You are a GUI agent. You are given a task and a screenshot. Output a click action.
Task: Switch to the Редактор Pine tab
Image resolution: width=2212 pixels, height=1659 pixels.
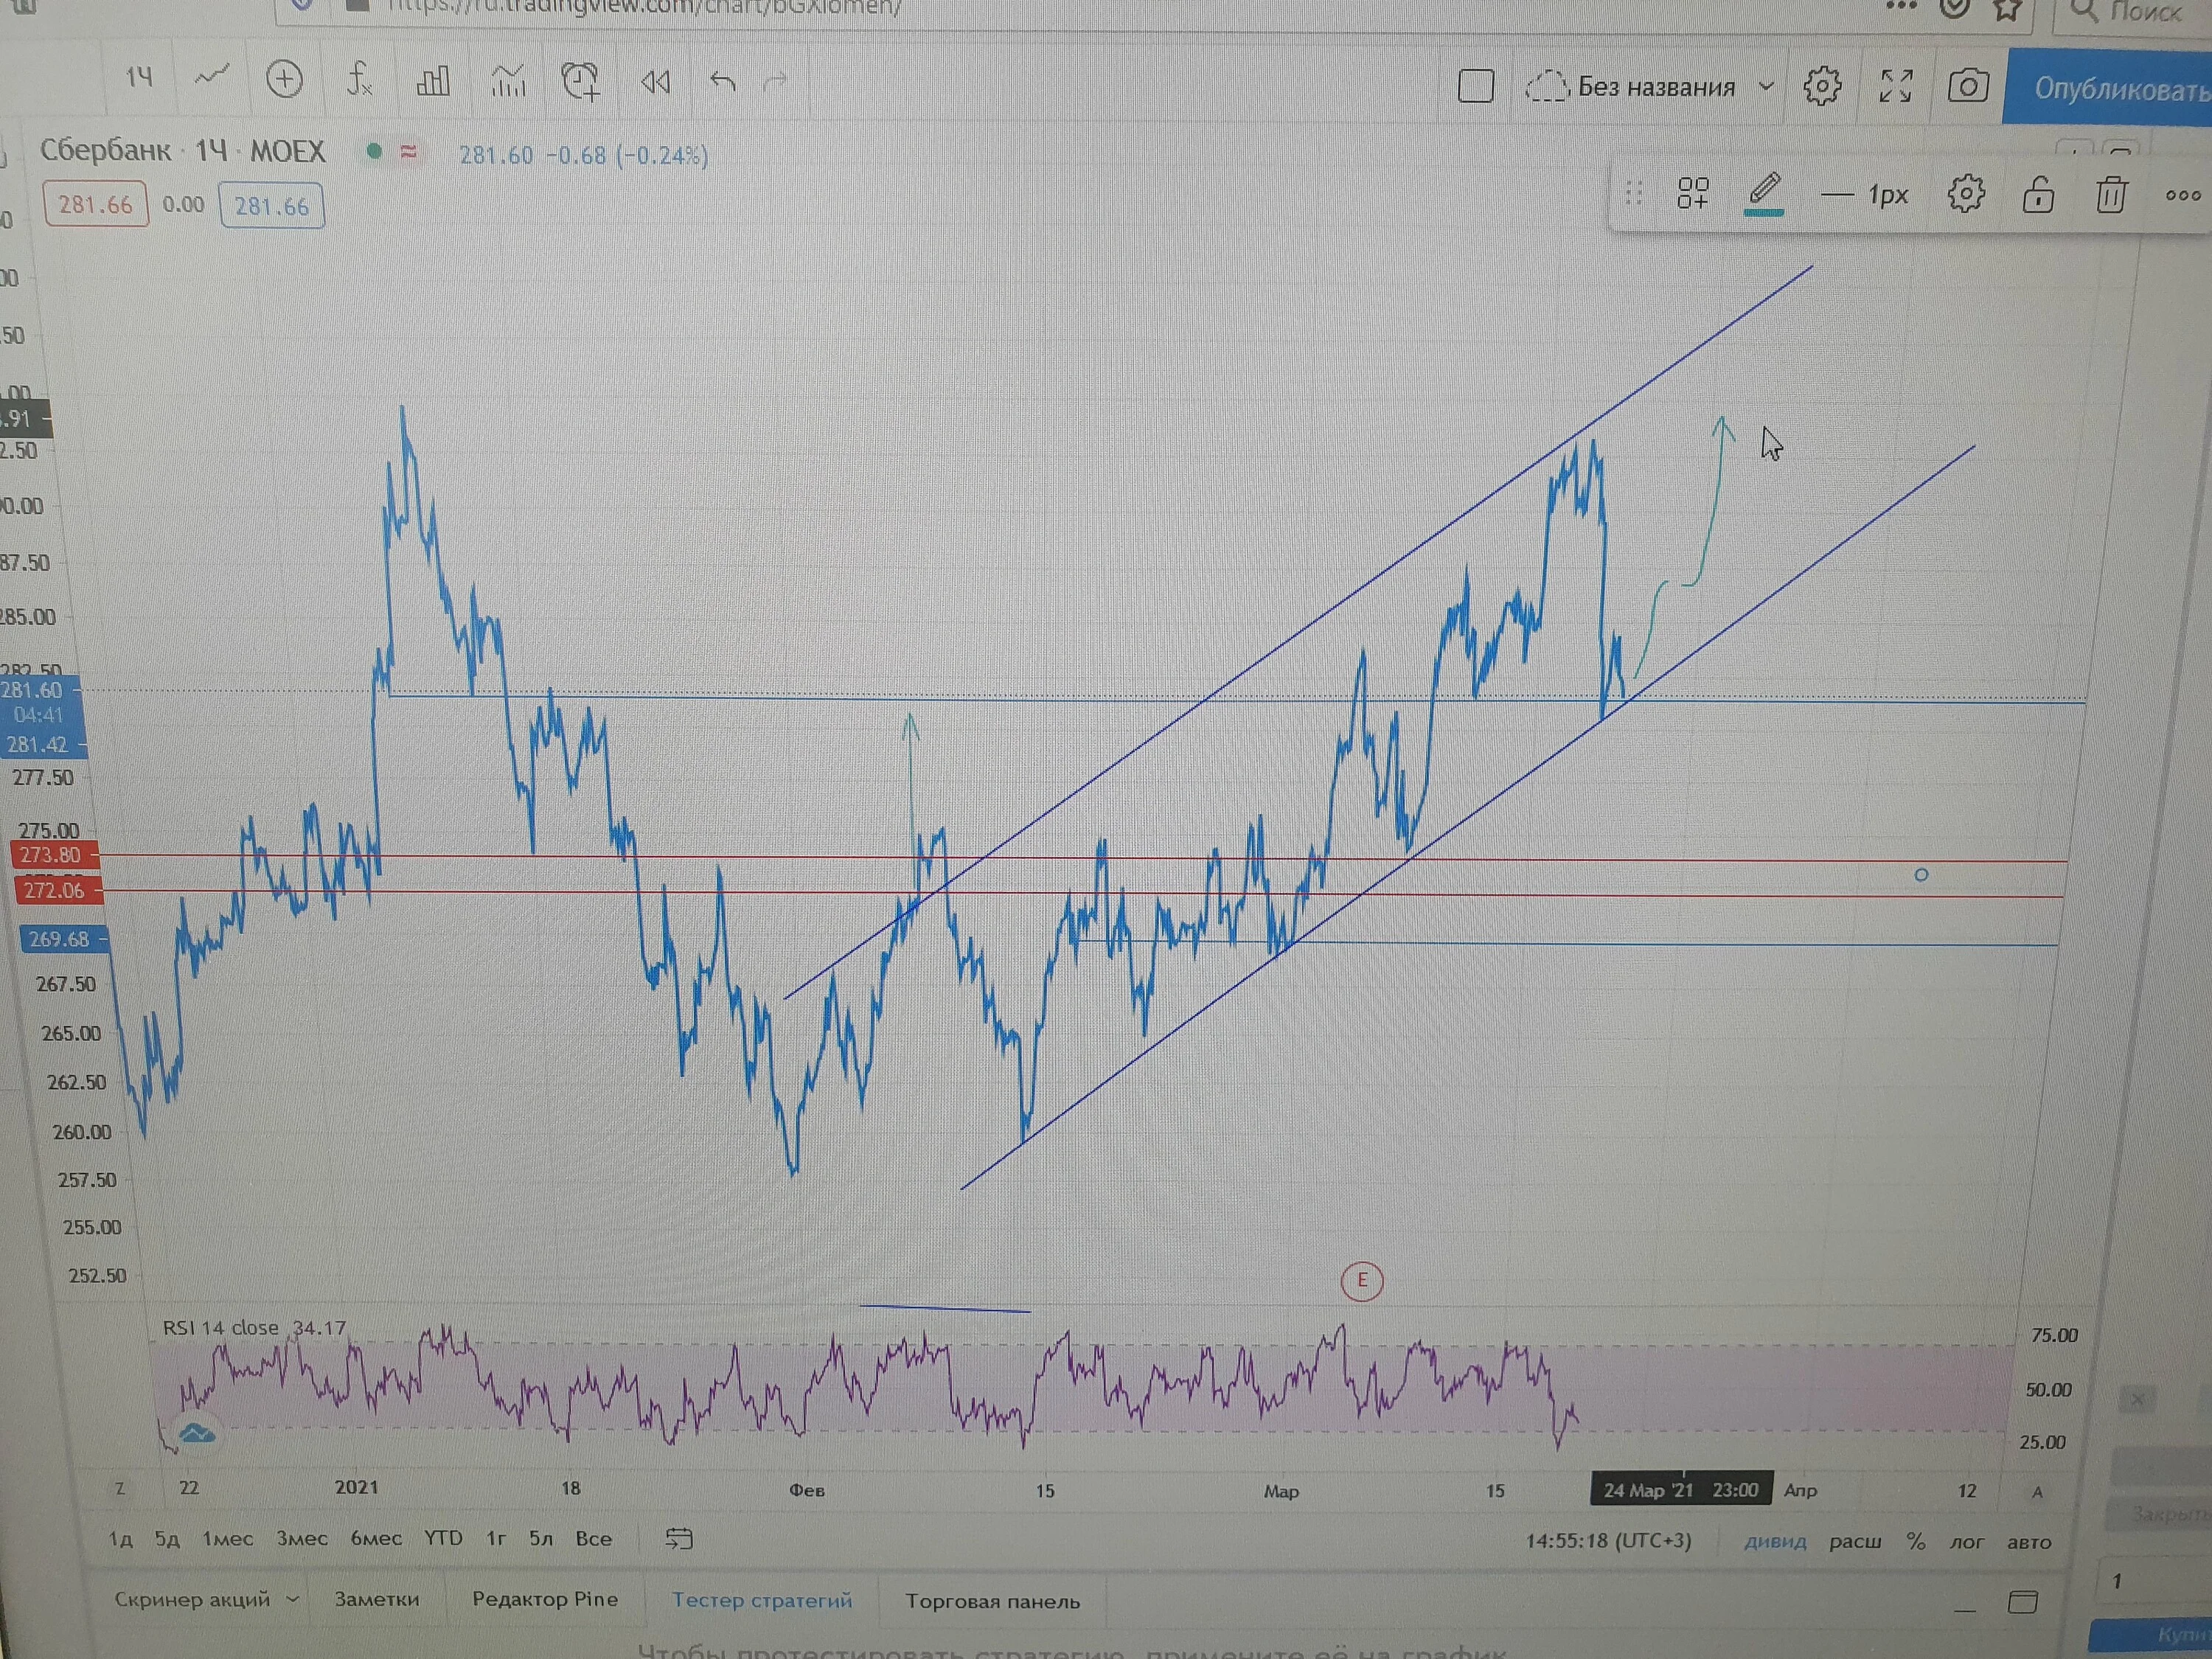coord(545,1599)
